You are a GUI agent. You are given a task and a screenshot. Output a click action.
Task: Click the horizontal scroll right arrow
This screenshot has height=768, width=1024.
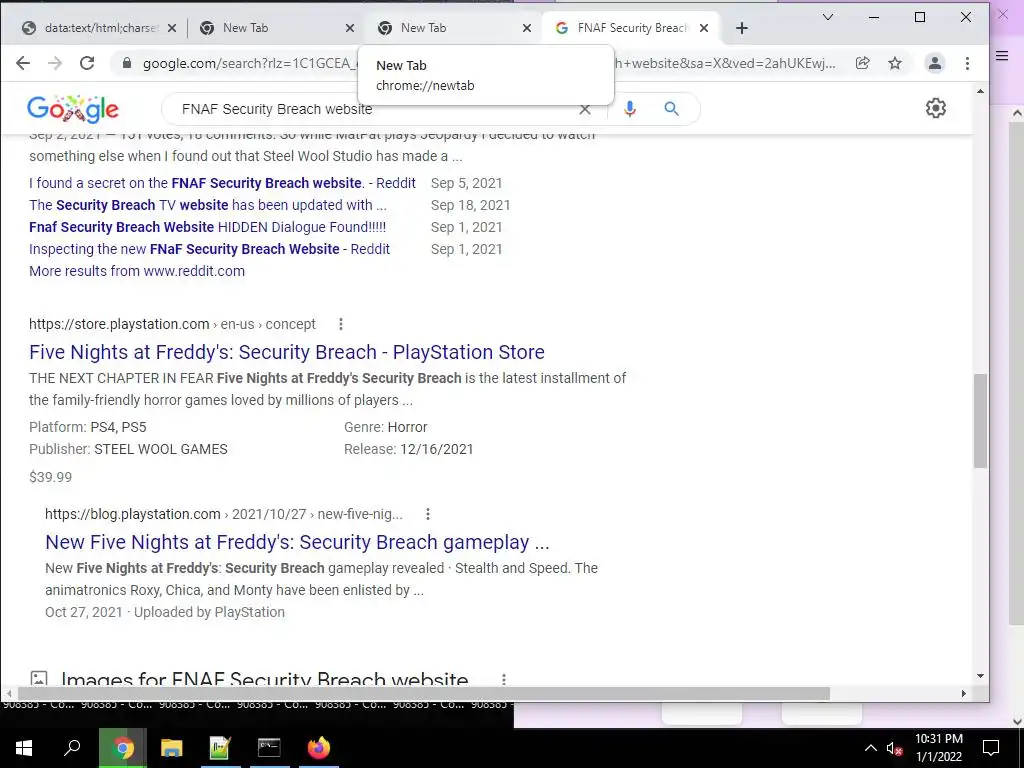tap(963, 694)
